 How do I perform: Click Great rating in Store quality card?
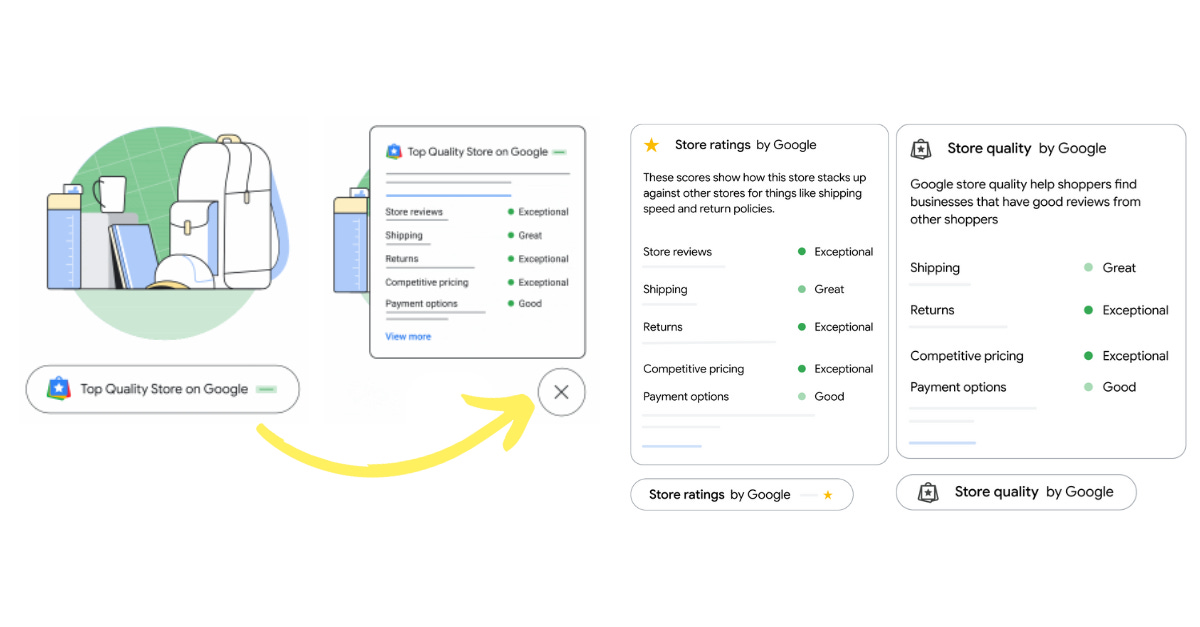click(1119, 268)
